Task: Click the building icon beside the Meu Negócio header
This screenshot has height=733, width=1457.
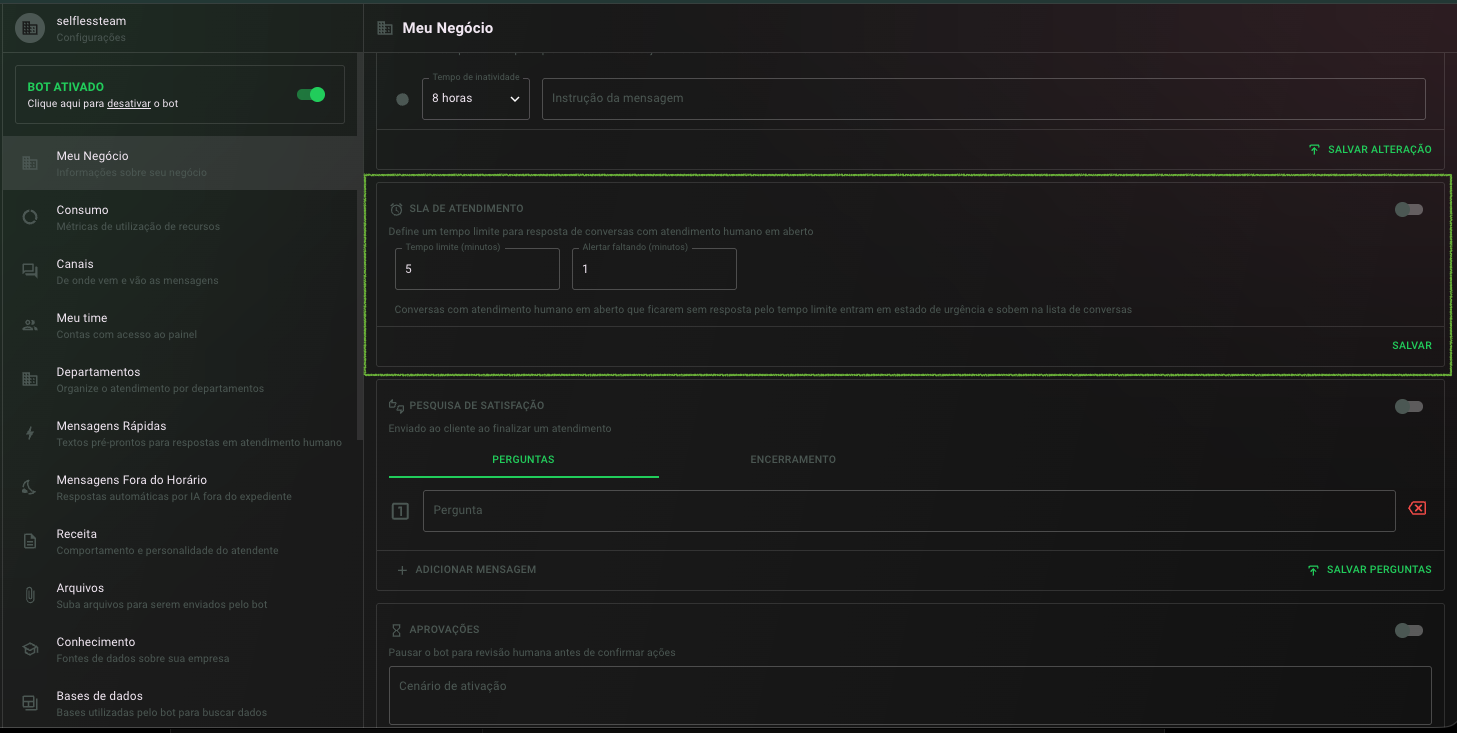Action: click(385, 28)
